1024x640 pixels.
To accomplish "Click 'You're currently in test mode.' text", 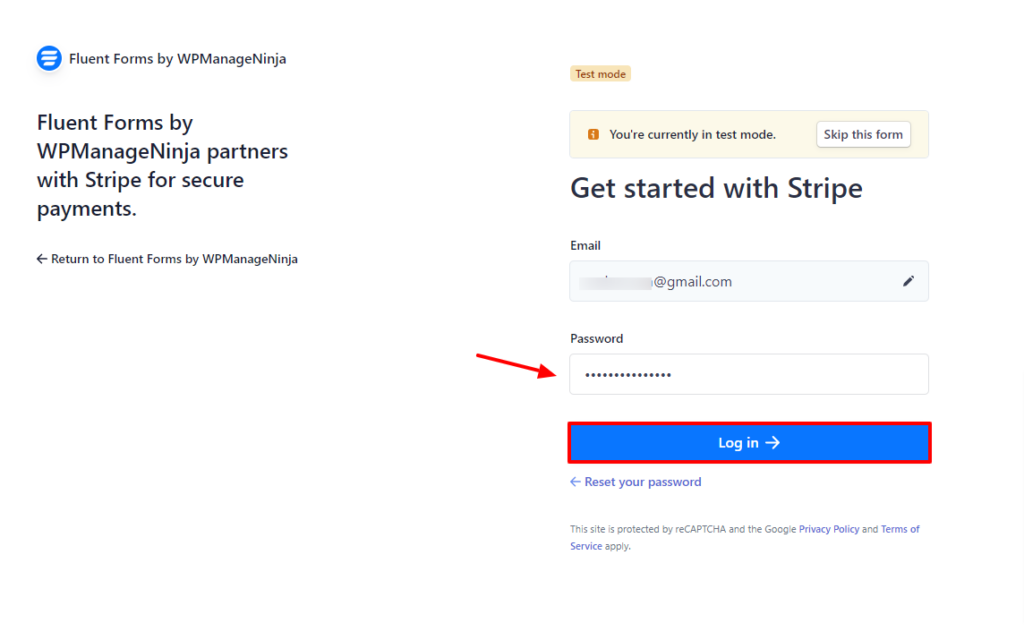I will click(692, 135).
